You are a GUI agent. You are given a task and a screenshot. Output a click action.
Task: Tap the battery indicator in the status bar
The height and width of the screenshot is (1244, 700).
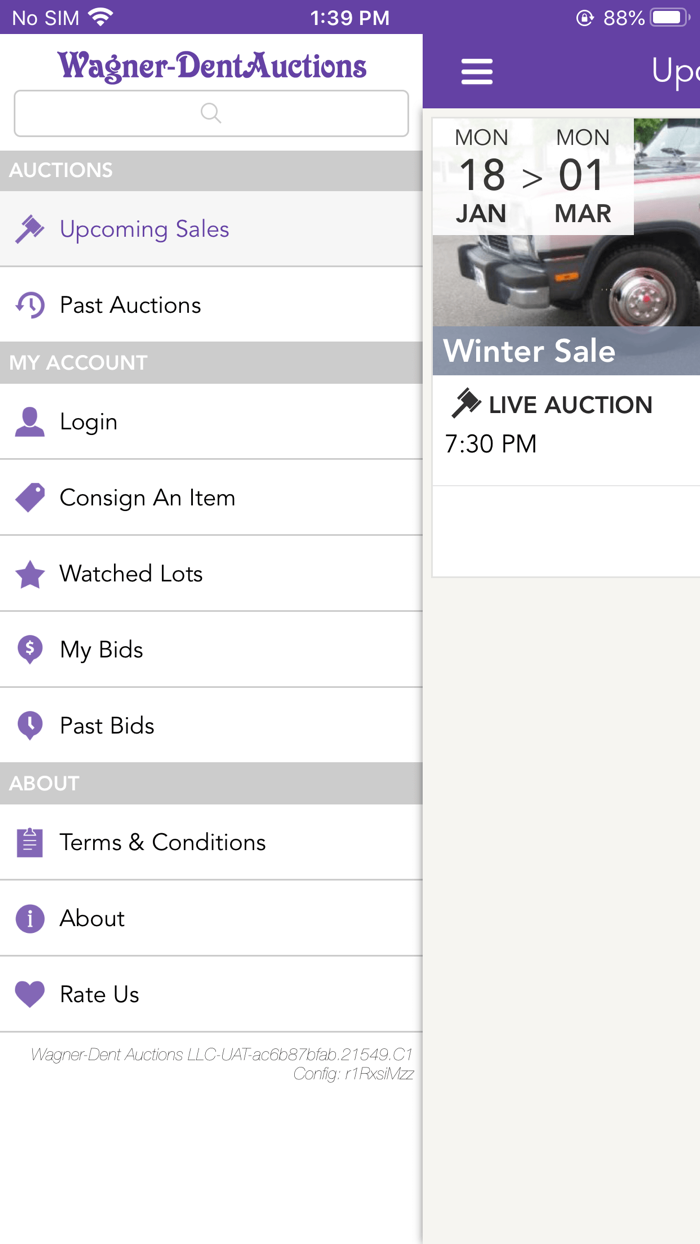tap(668, 16)
